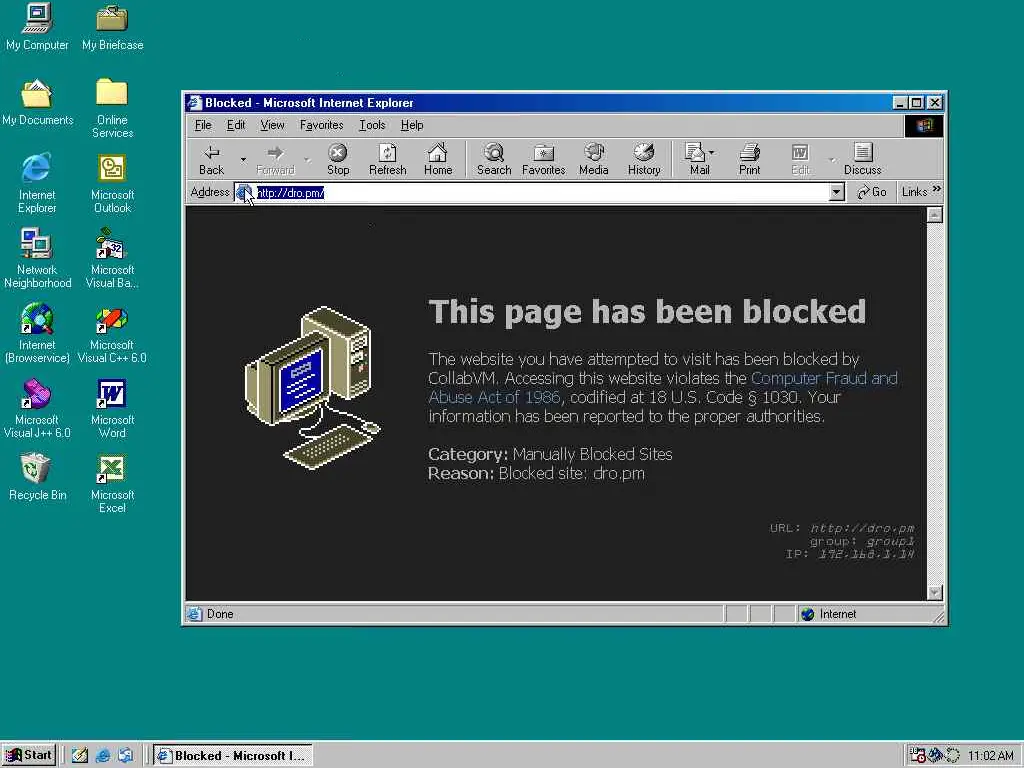Open the Search pane
The image size is (1024, 768).
(x=494, y=160)
